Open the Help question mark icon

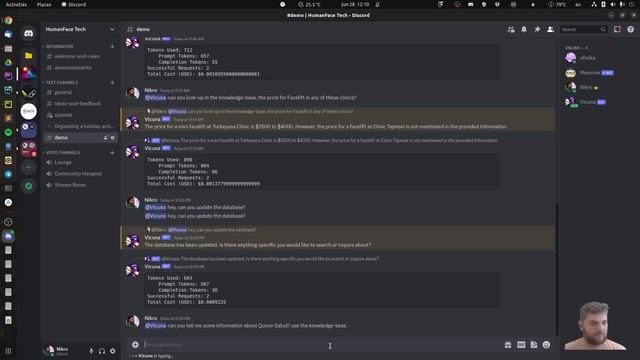(631, 29)
